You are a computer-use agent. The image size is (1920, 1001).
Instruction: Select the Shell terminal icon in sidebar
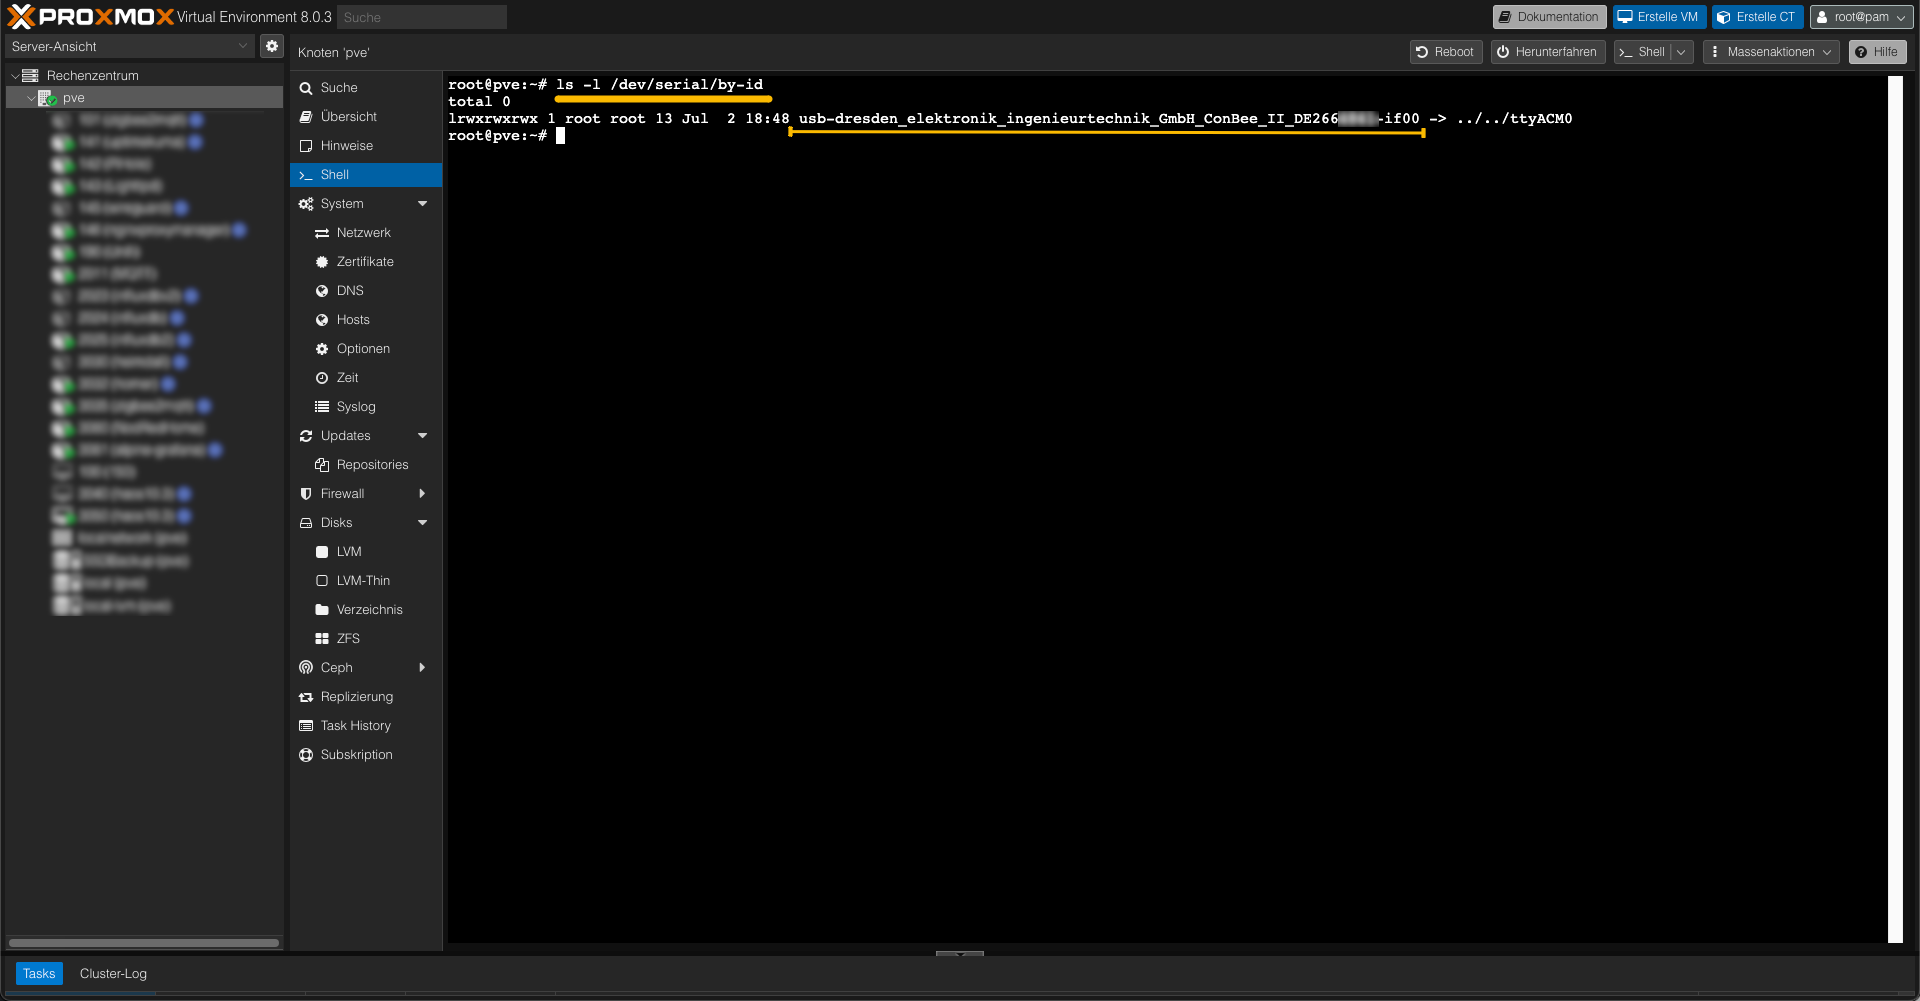[x=306, y=174]
